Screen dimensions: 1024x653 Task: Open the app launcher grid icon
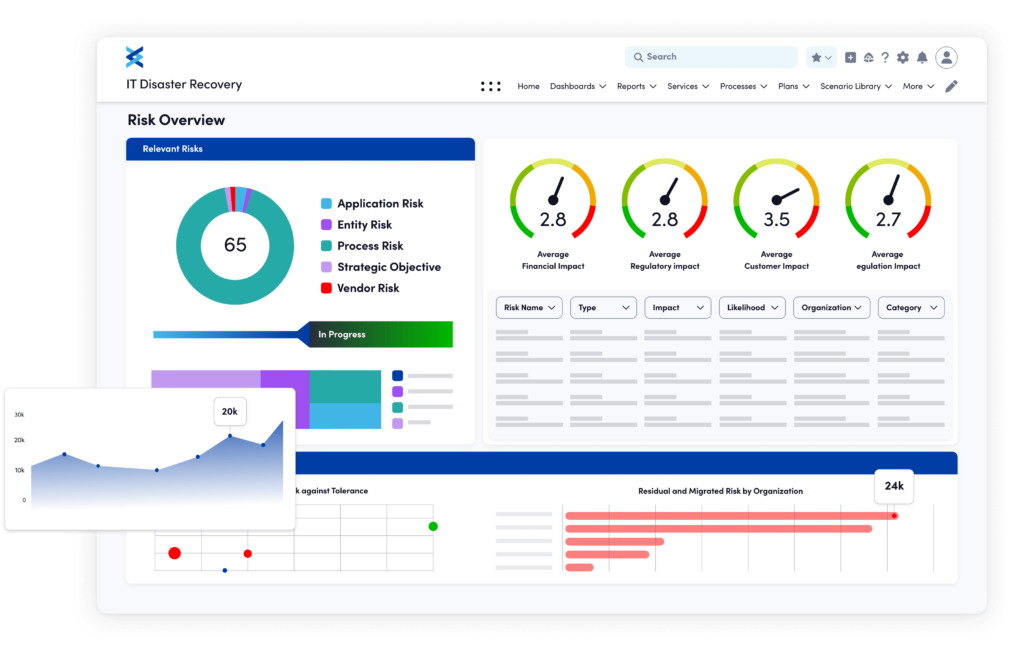(x=490, y=86)
